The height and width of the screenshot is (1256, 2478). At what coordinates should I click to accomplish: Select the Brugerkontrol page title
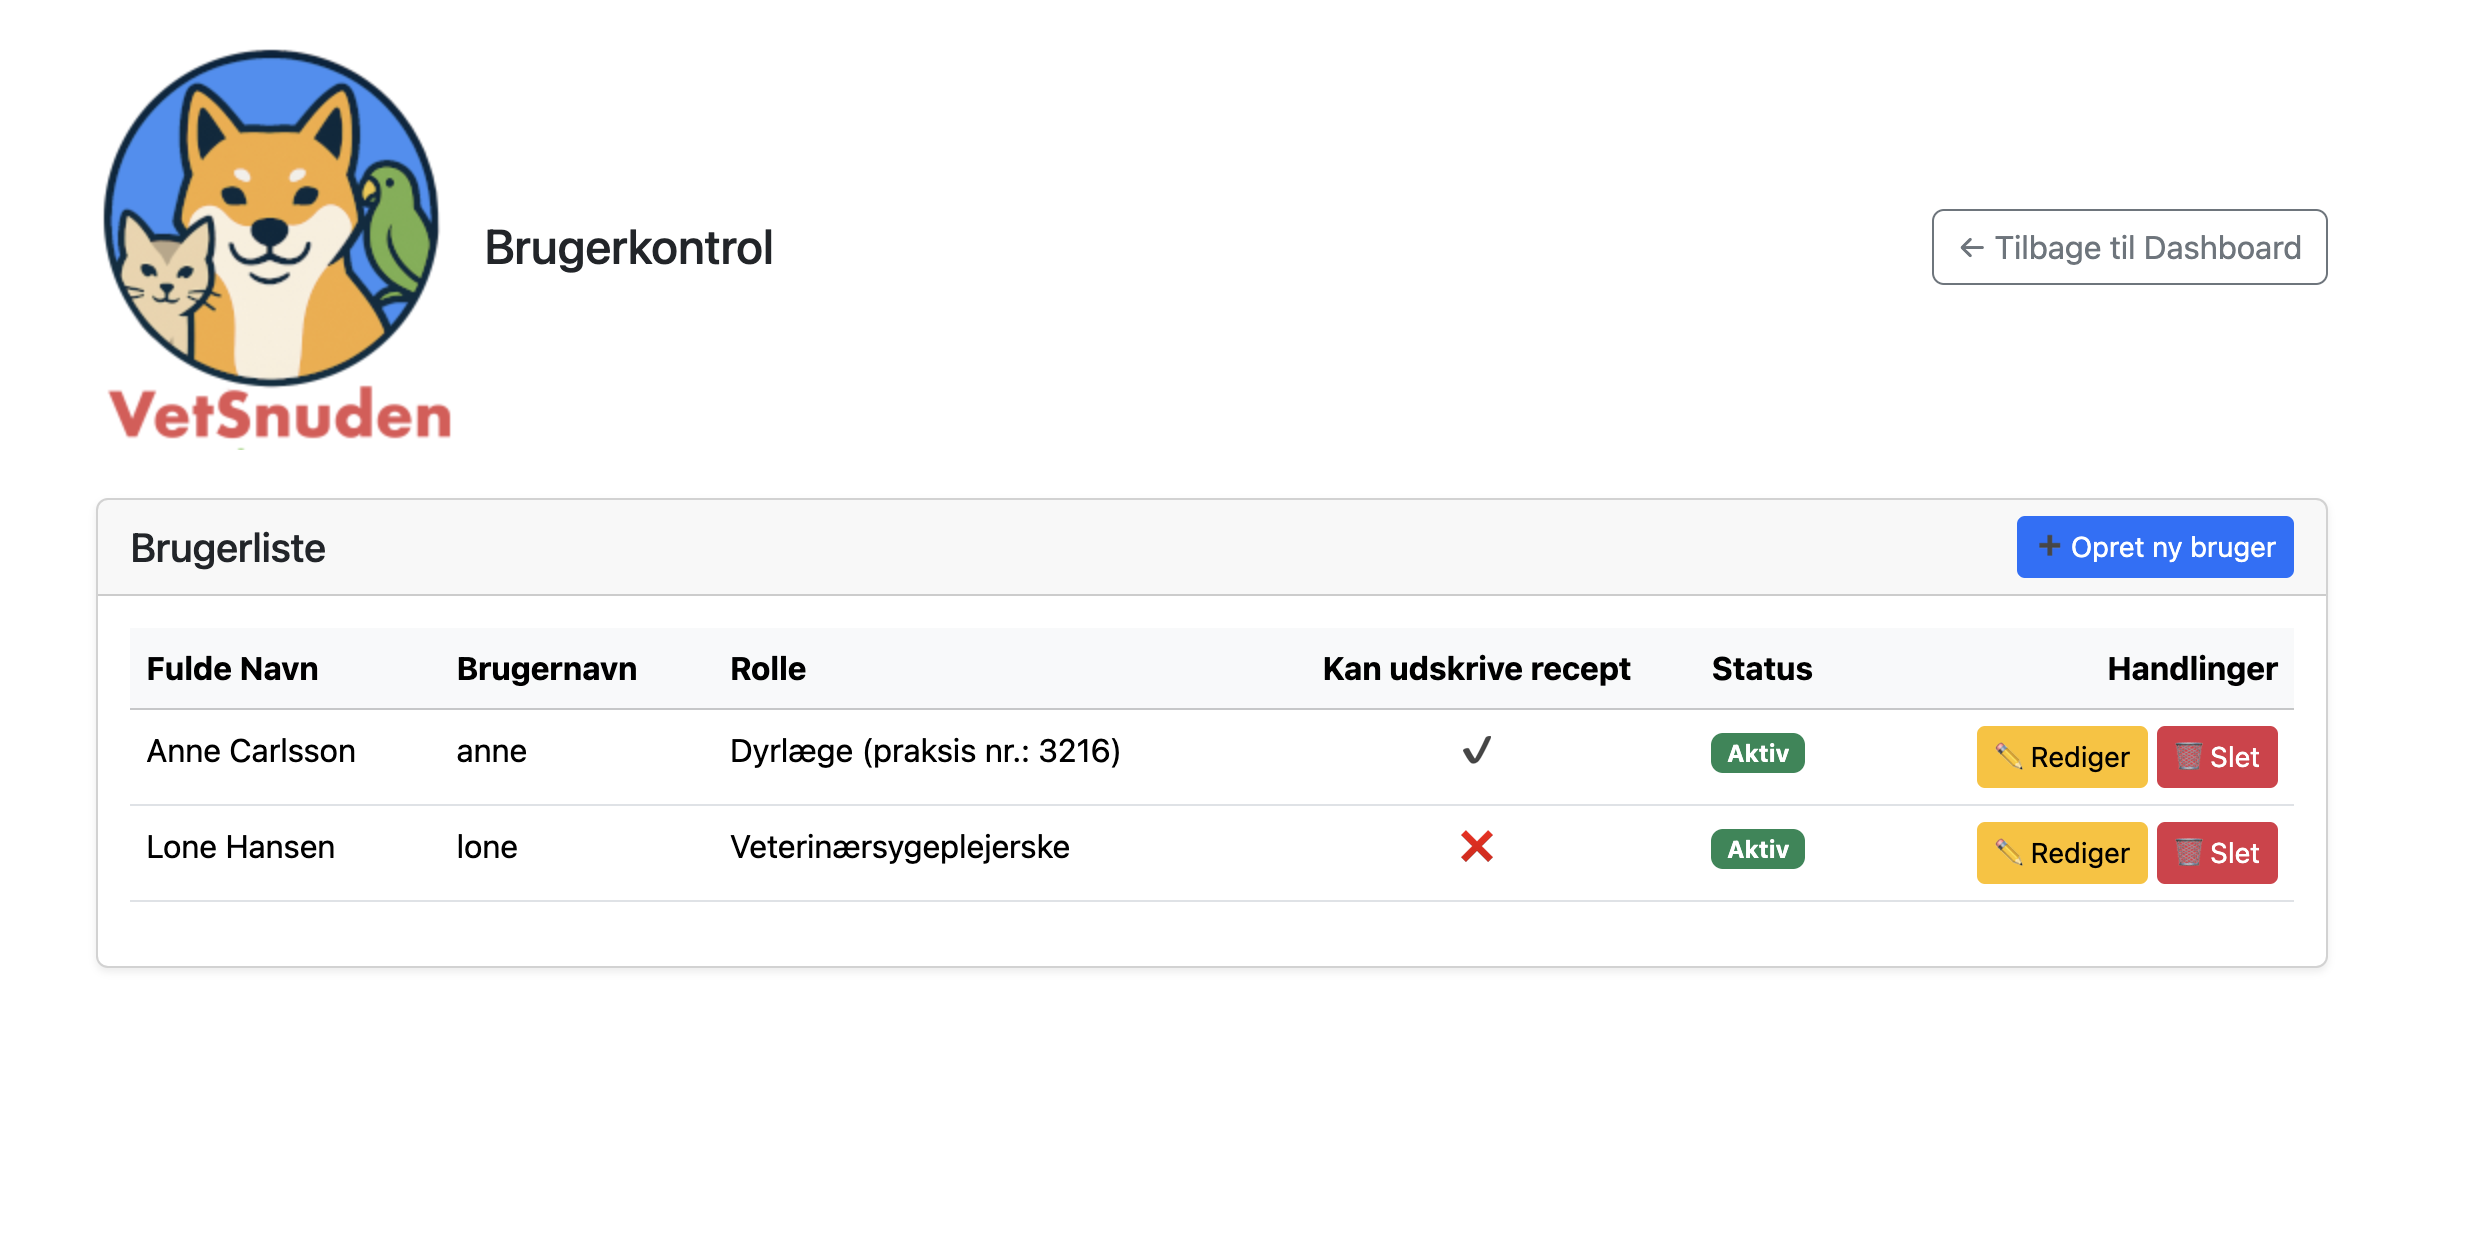[629, 247]
